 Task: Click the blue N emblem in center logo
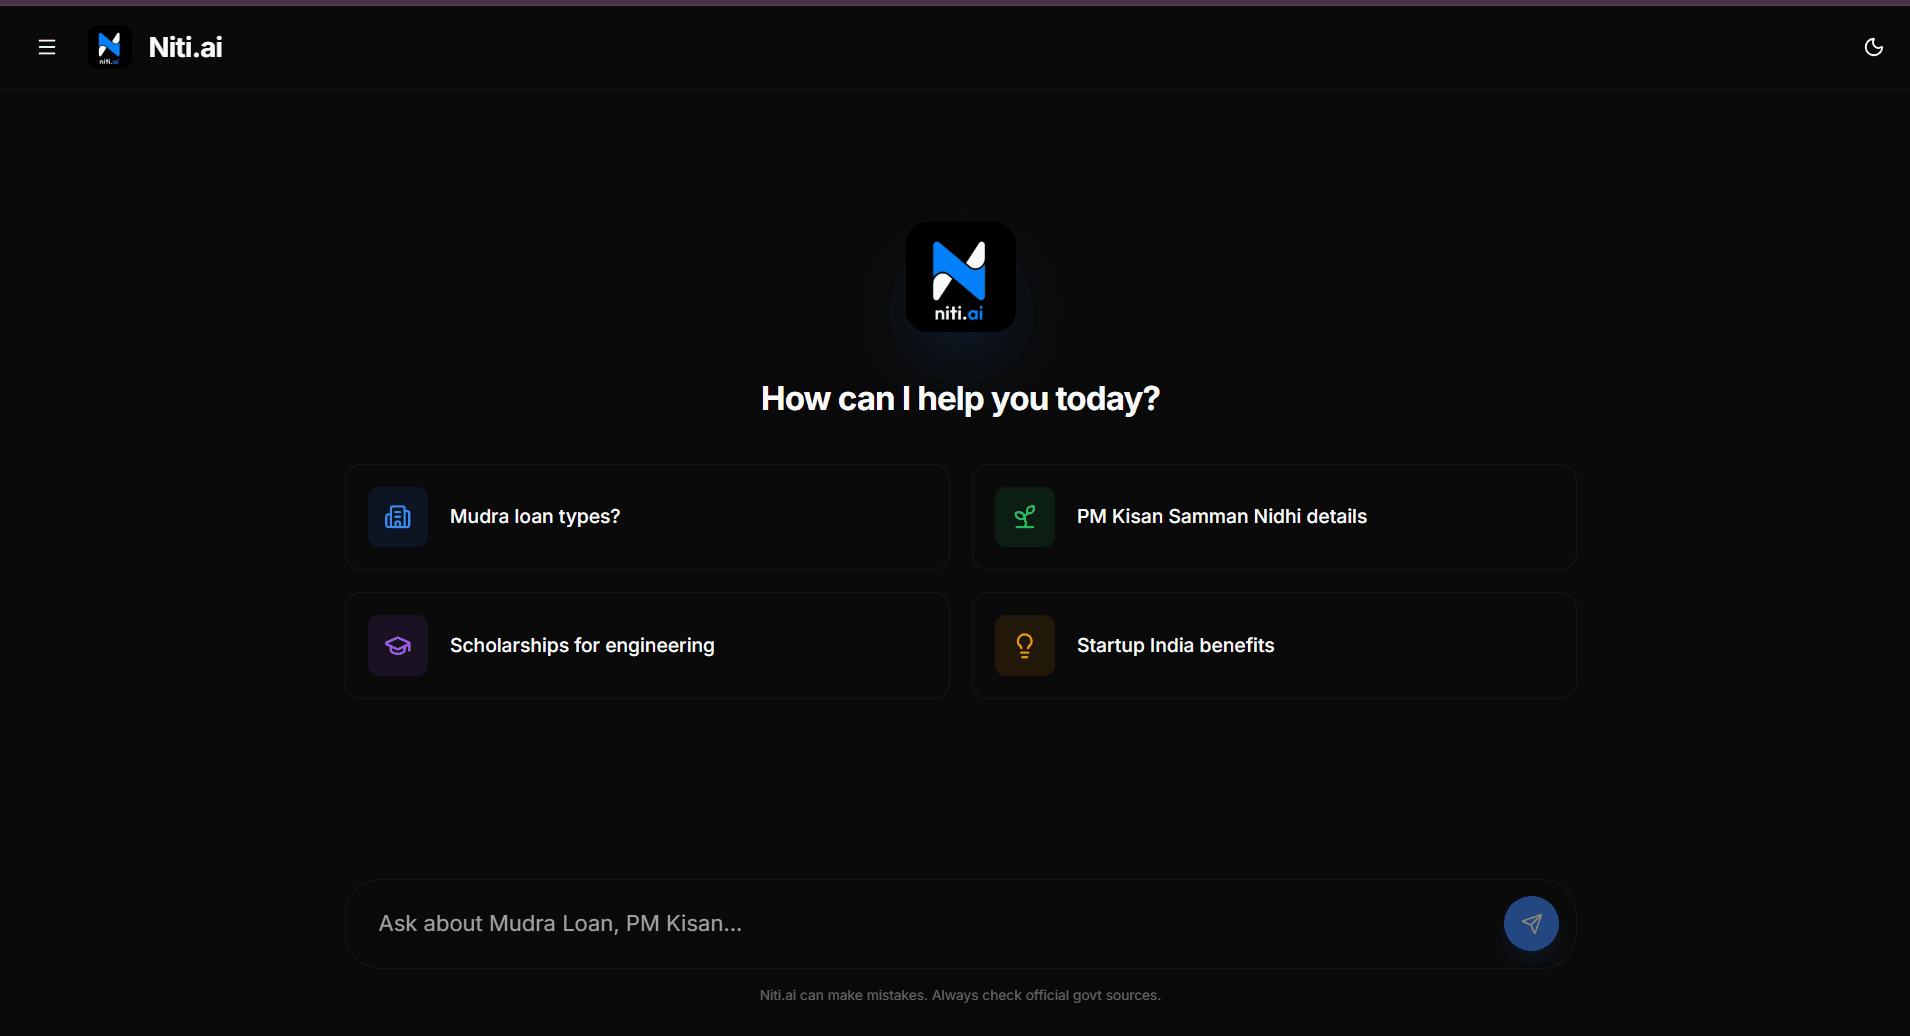(x=959, y=270)
